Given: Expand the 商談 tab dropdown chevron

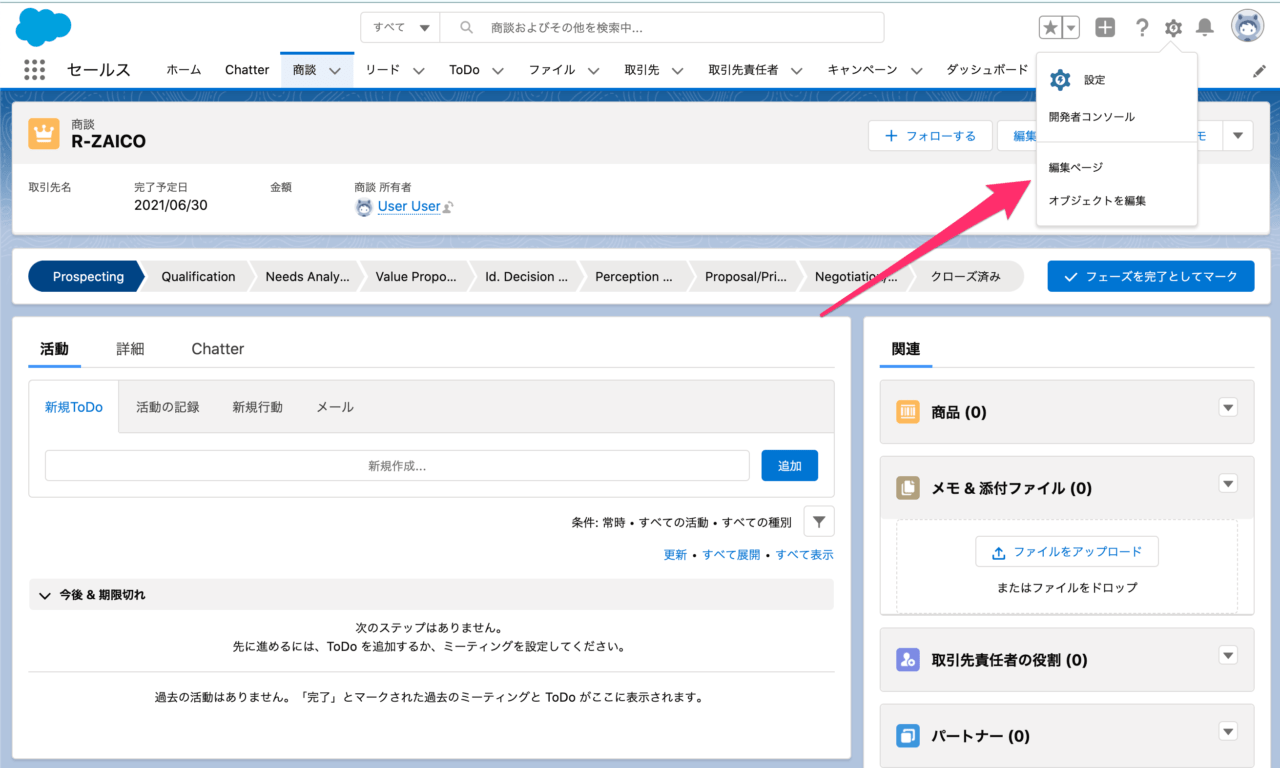Looking at the screenshot, I should (335, 71).
